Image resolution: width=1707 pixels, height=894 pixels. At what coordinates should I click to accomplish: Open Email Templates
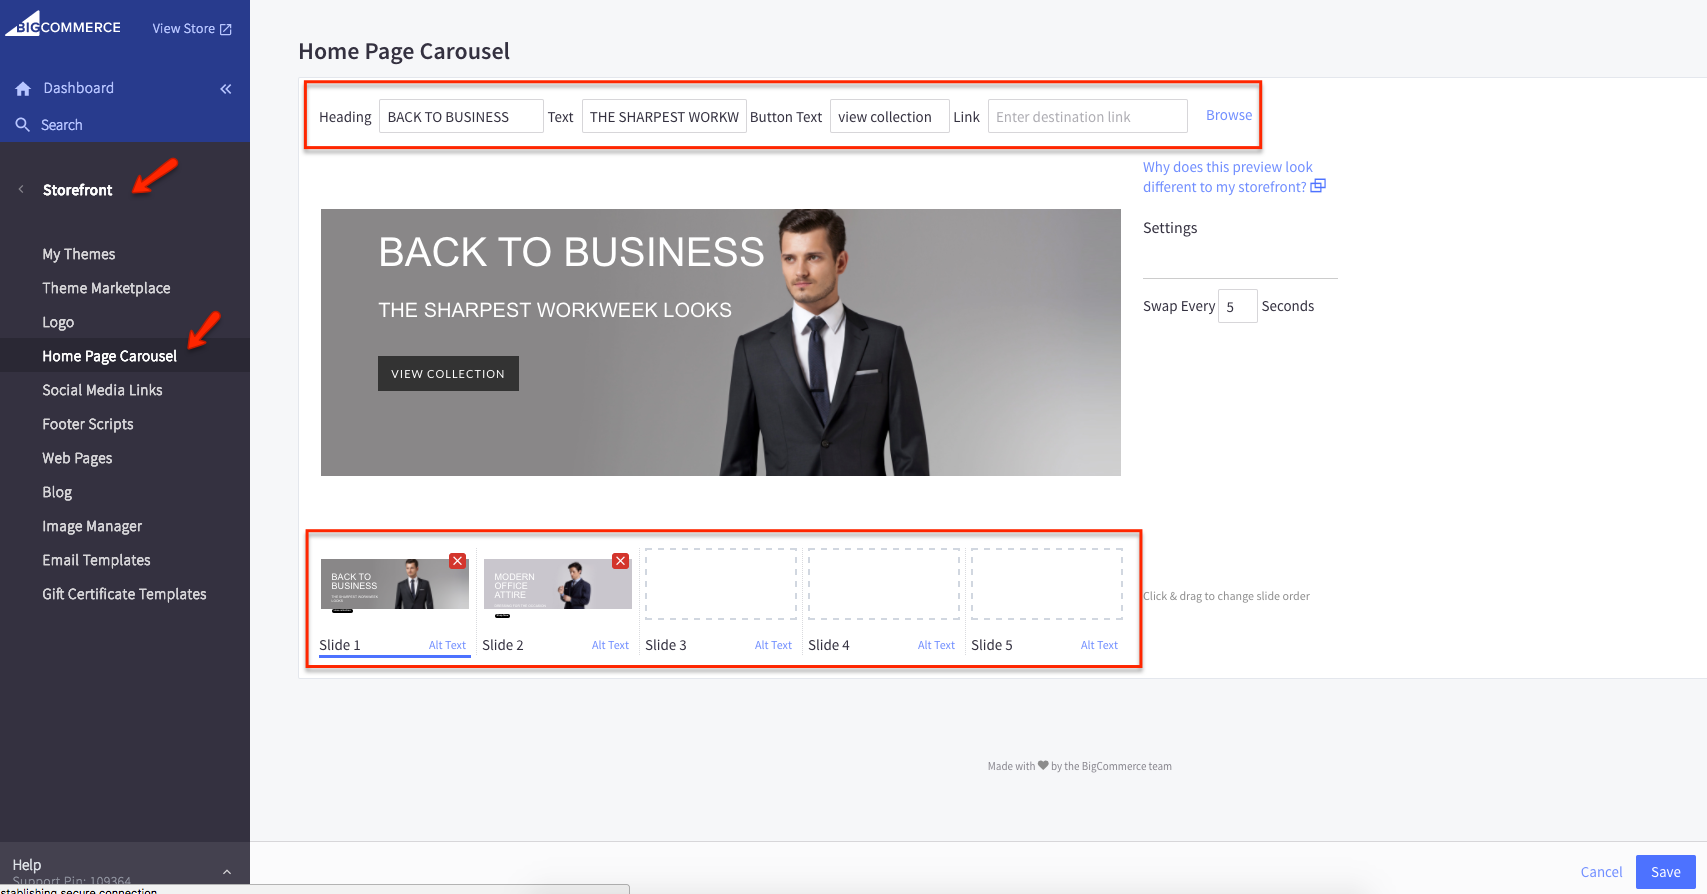(x=96, y=560)
